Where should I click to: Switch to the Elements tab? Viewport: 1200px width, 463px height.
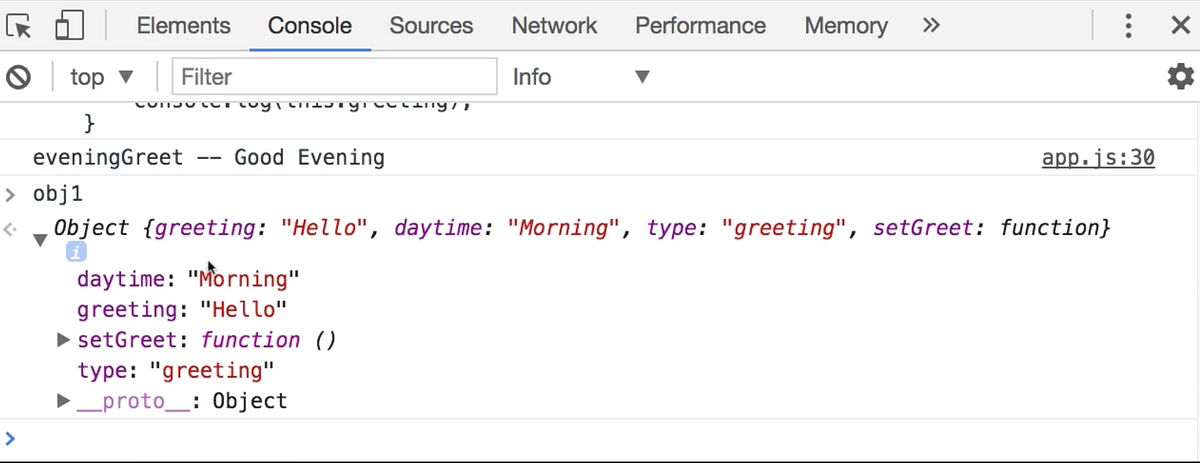click(184, 26)
